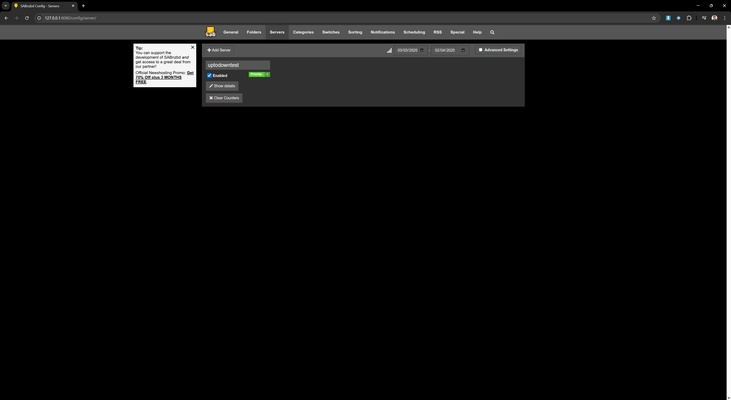Open the Chrome profile avatar
This screenshot has width=731, height=400.
[x=714, y=18]
